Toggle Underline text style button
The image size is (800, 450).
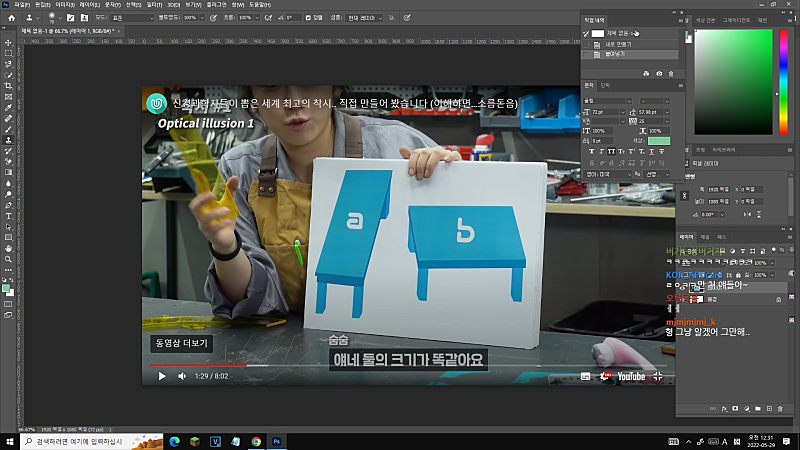click(652, 152)
